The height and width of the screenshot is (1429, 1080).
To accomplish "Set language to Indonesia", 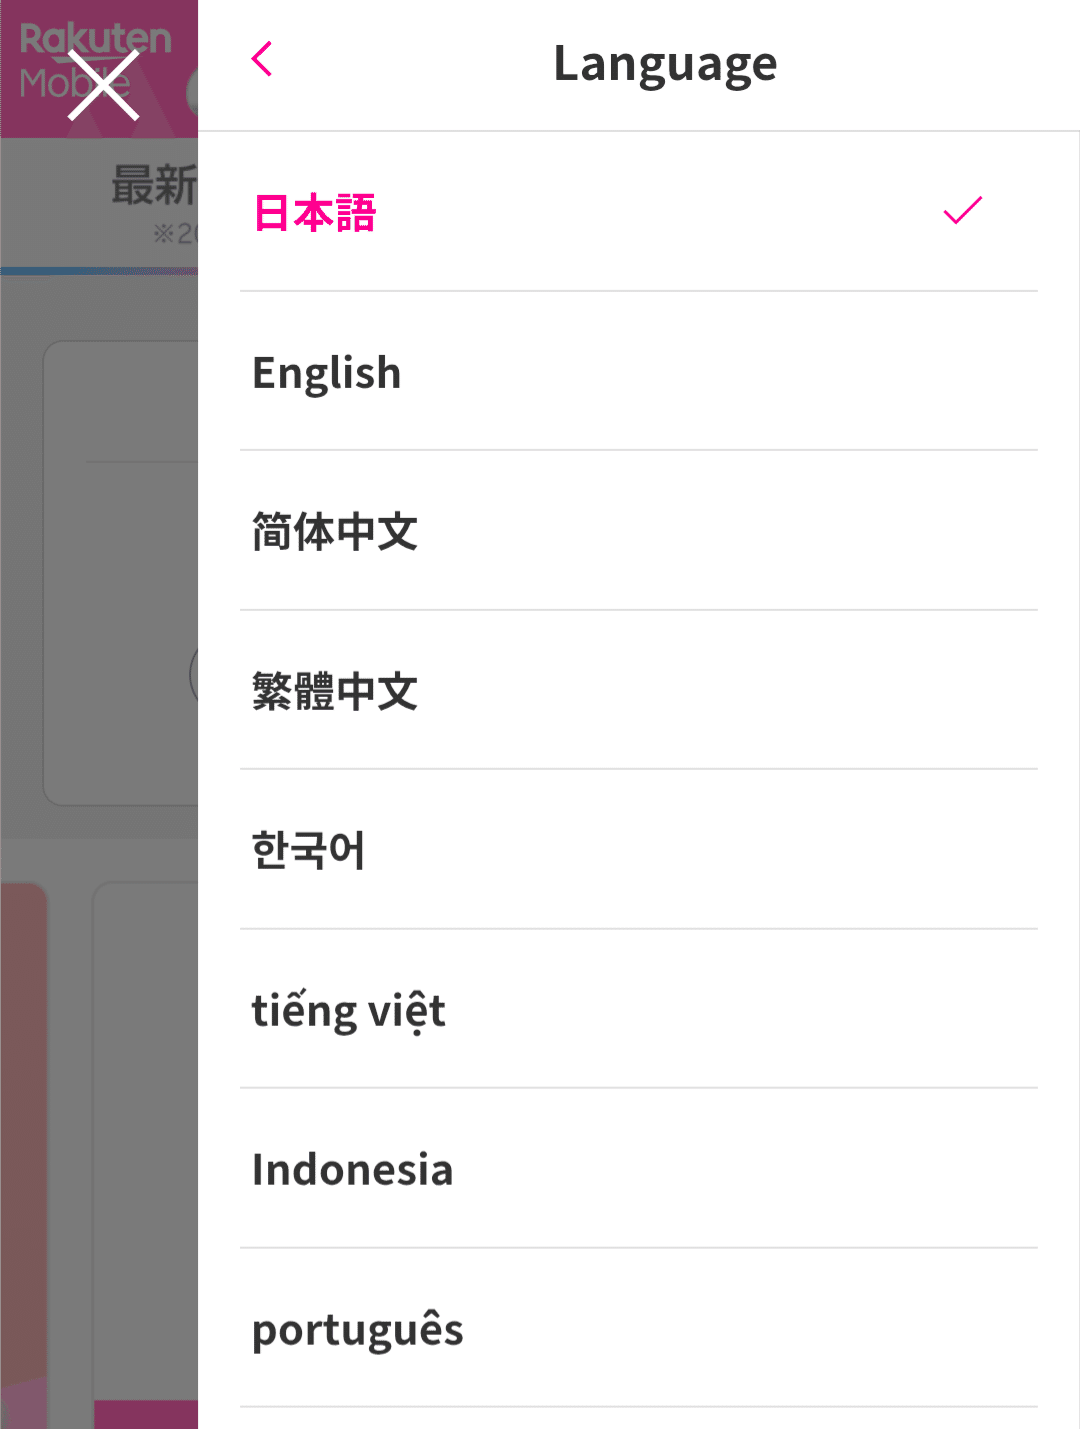I will [352, 1169].
